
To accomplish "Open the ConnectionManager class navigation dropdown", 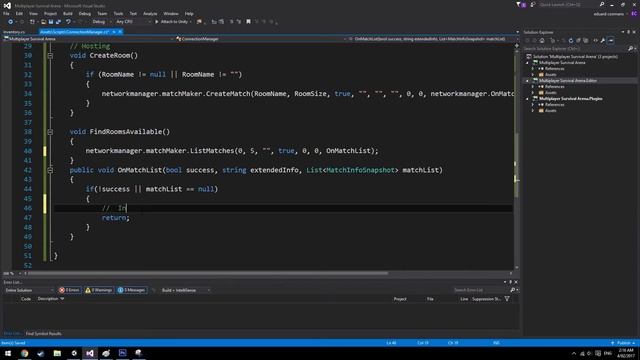I will [x=261, y=39].
